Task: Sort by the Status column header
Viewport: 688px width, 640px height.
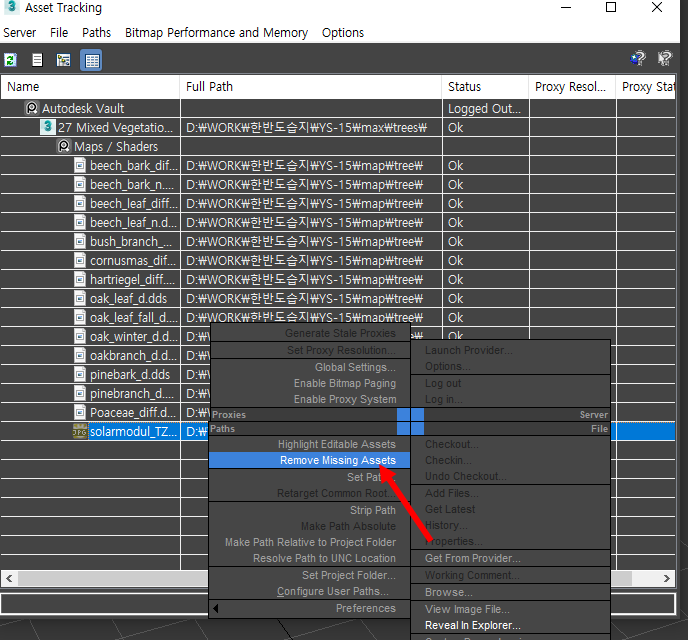Action: click(485, 86)
